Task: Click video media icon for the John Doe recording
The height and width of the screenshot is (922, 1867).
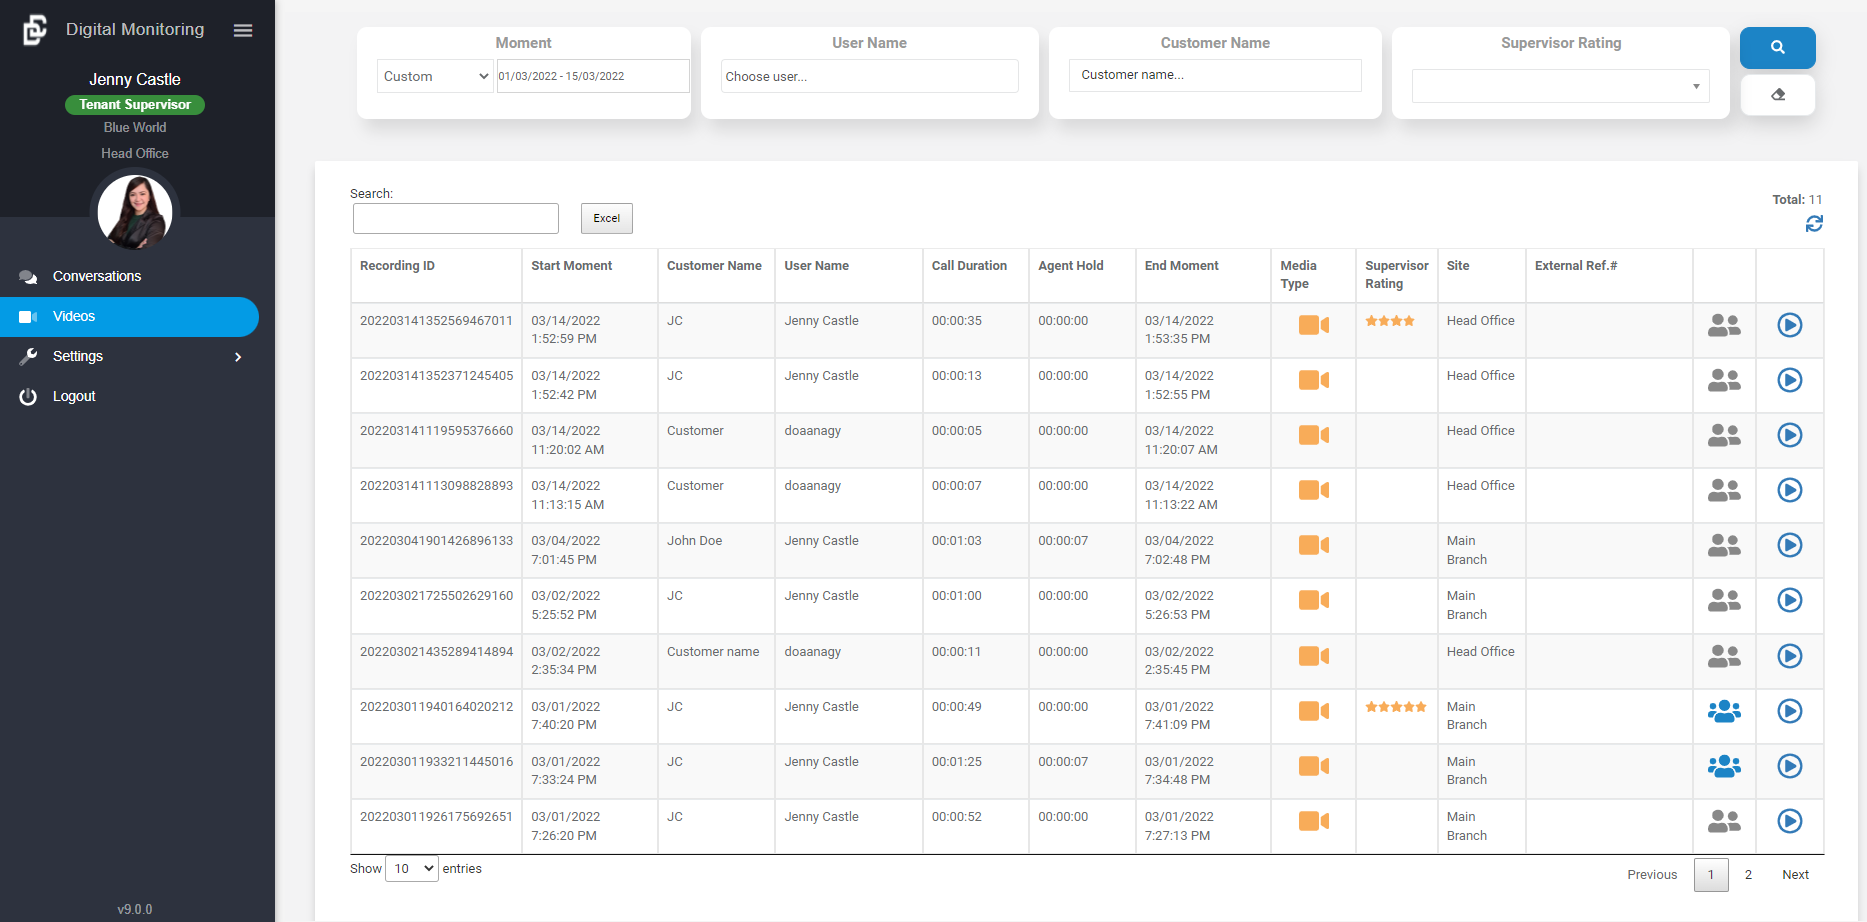Action: pyautogui.click(x=1312, y=545)
